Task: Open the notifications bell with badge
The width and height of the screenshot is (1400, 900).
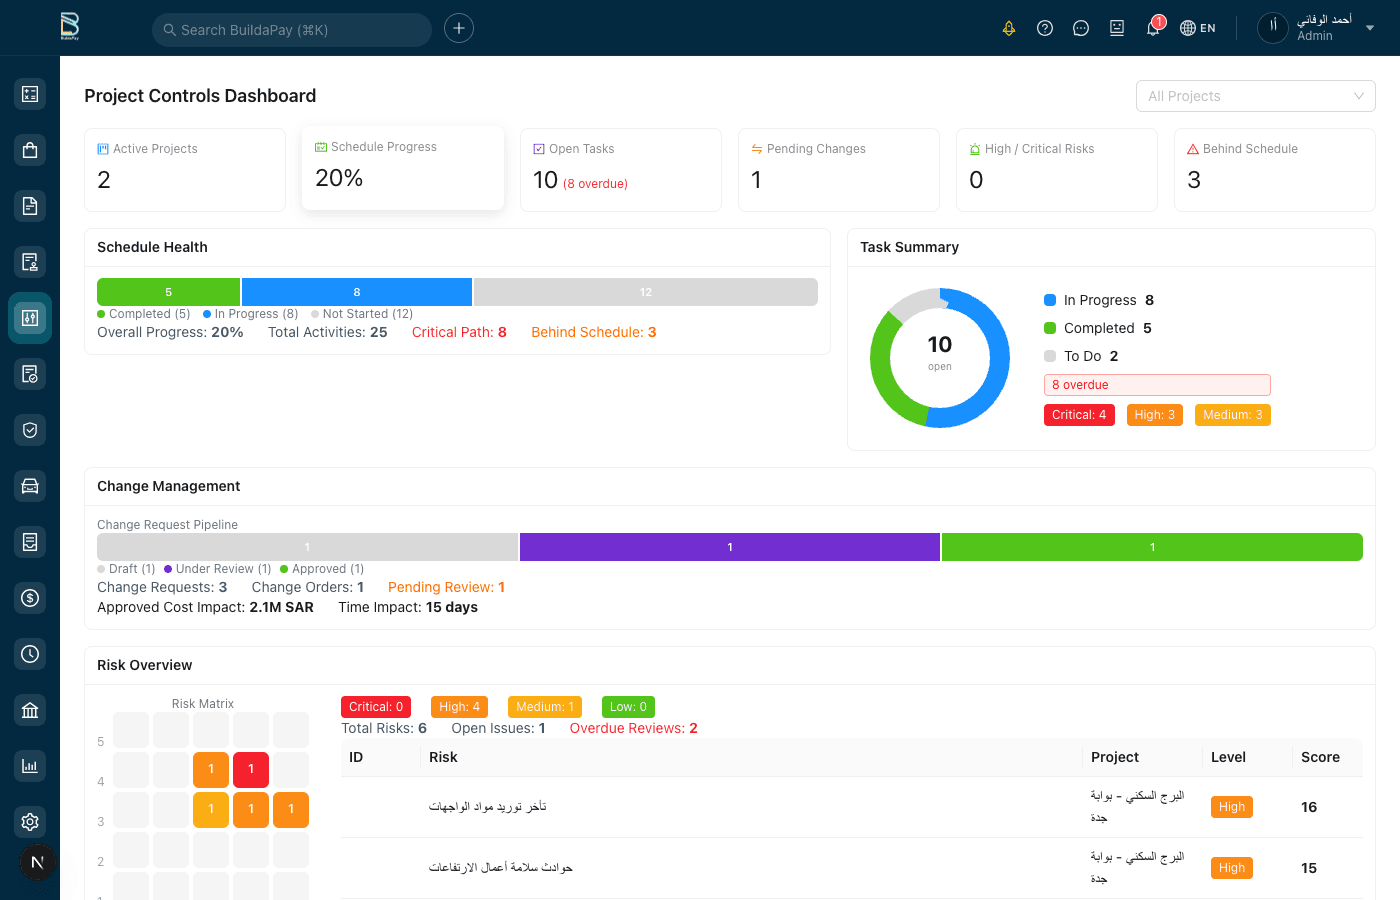Action: (x=1152, y=27)
